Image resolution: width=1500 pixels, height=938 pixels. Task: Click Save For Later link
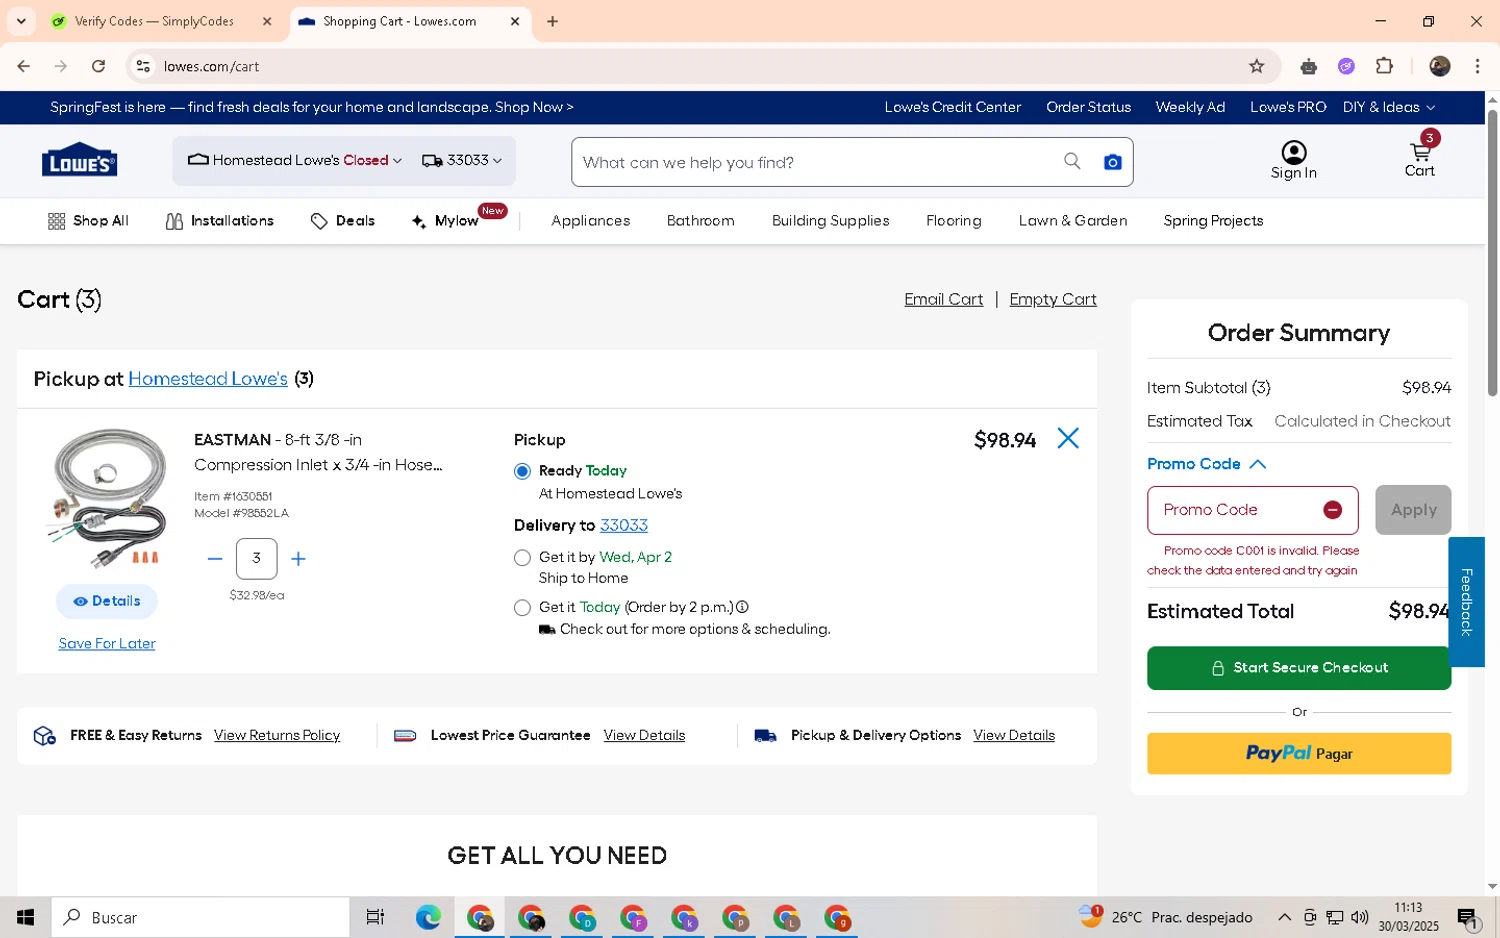click(107, 644)
